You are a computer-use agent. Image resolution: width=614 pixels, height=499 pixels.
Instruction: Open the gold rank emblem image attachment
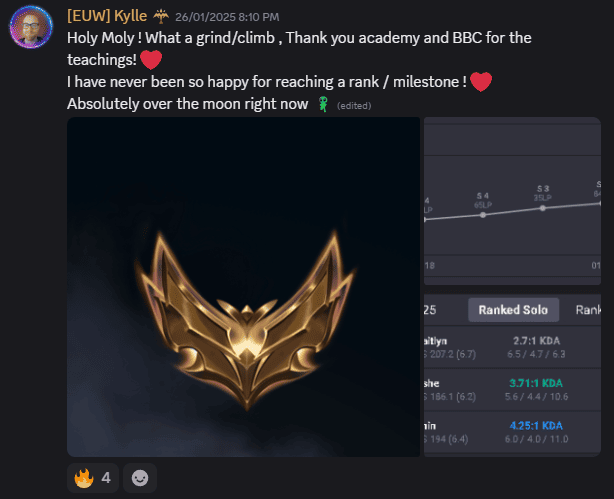(x=243, y=287)
